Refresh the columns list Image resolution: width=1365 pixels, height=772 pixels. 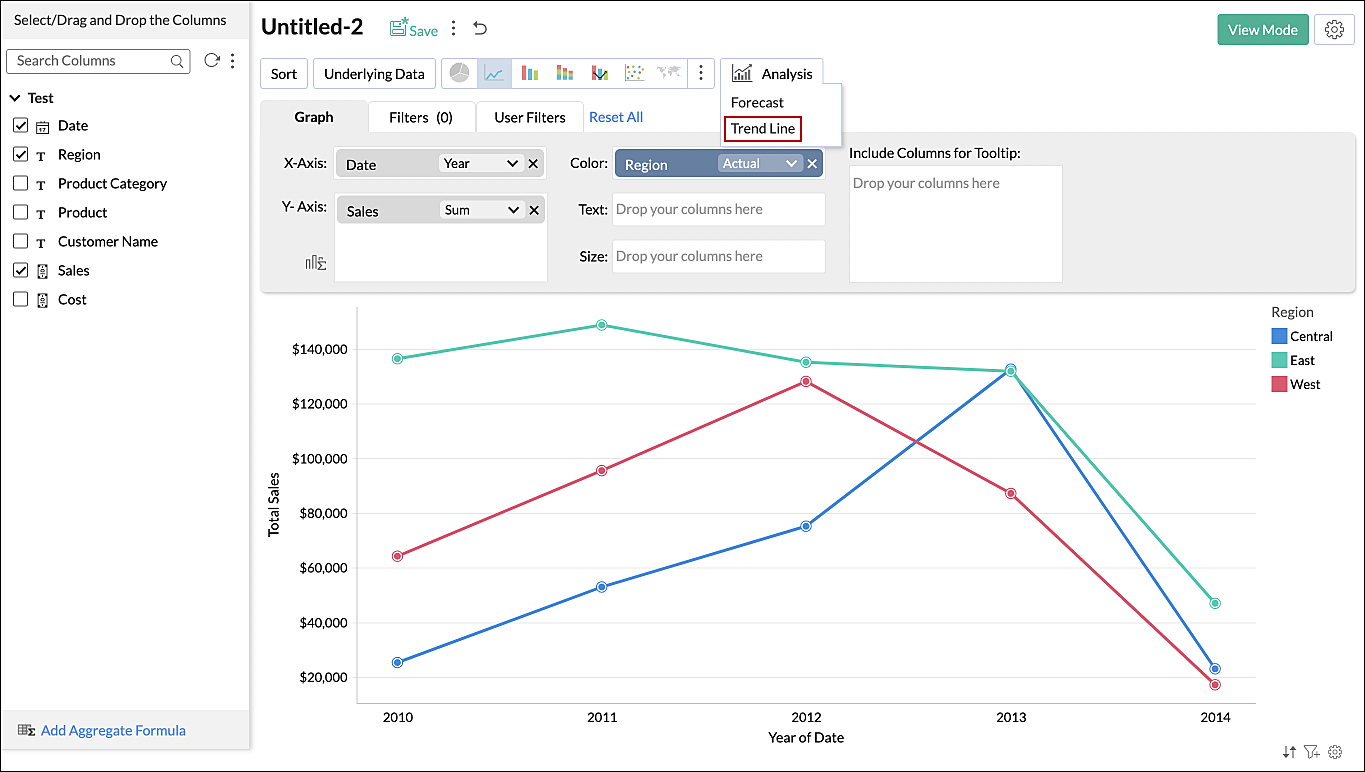[211, 61]
